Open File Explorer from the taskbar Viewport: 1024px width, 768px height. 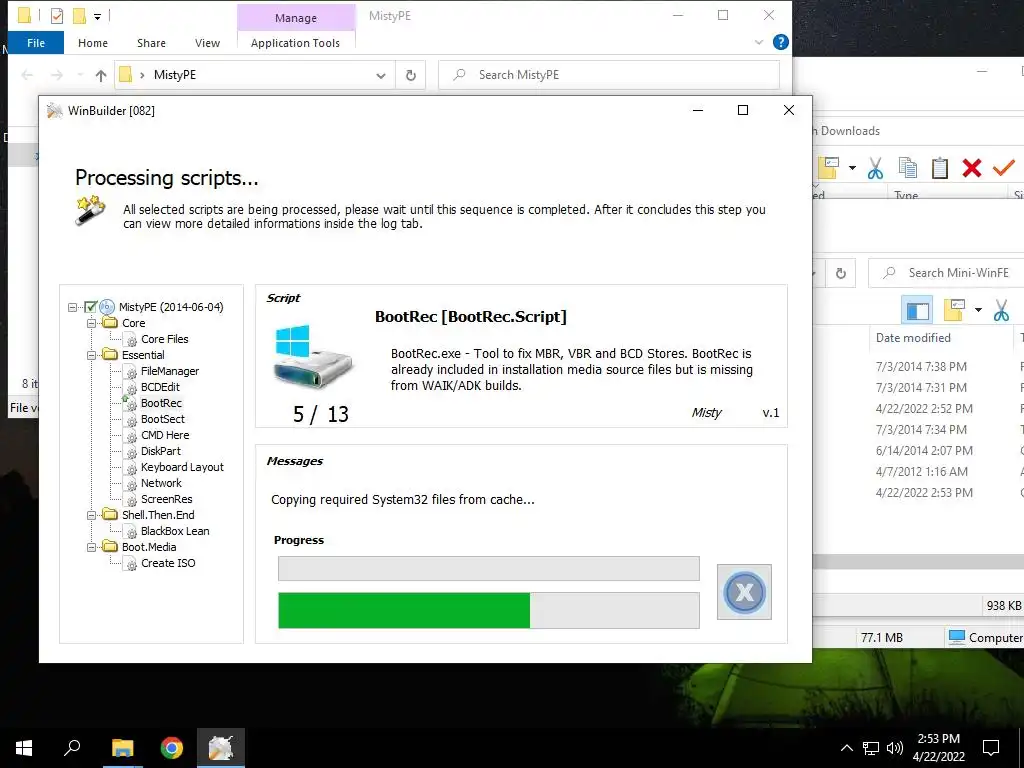pyautogui.click(x=122, y=748)
